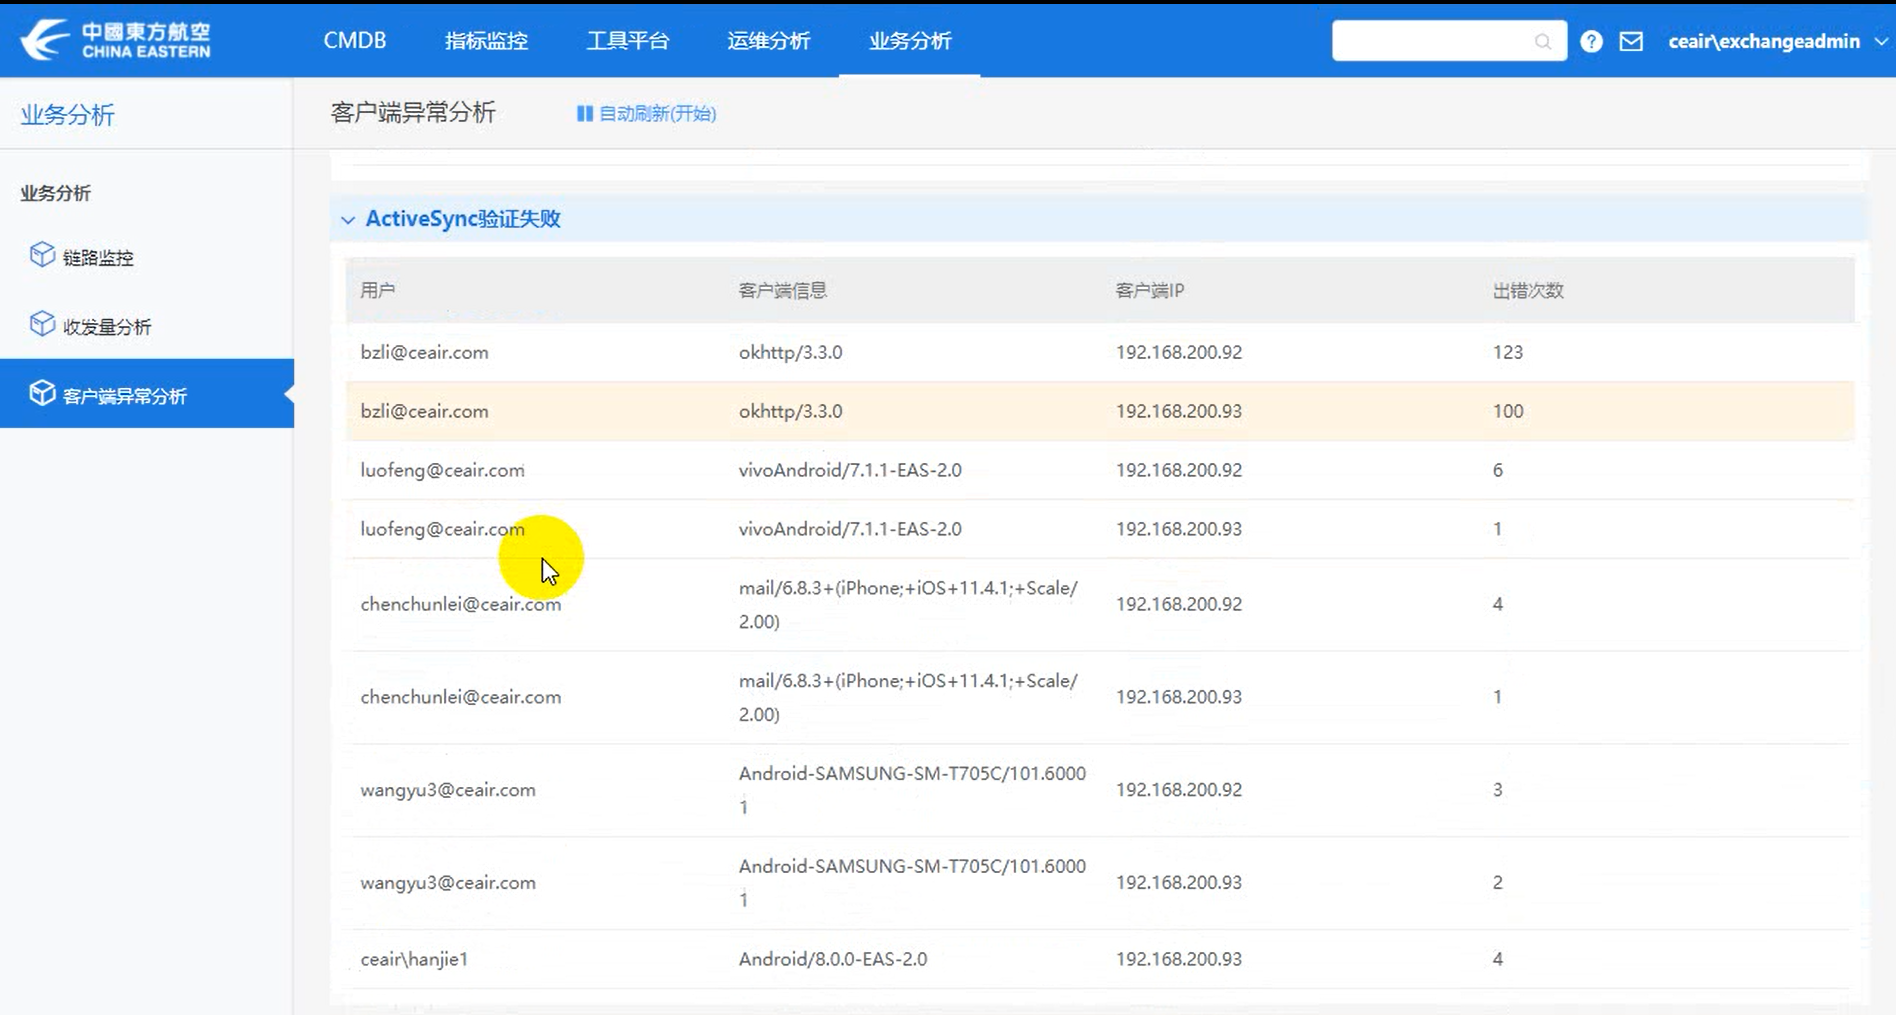
Task: Click the China Eastern logo
Action: point(116,40)
